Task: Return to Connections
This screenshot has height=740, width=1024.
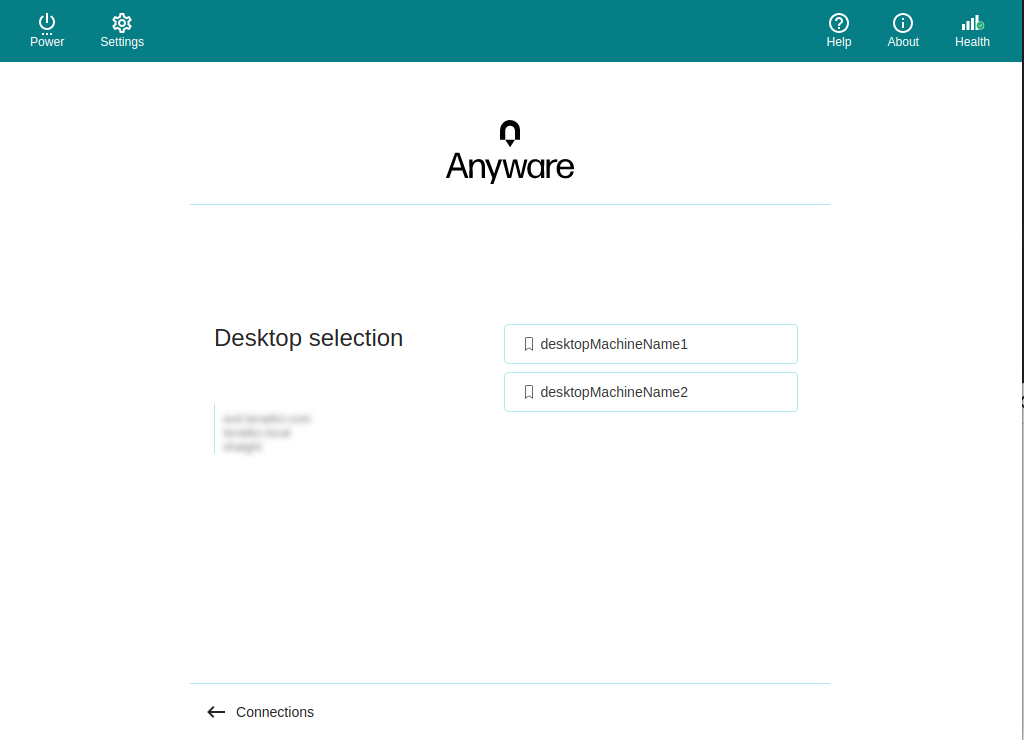Action: (x=274, y=712)
